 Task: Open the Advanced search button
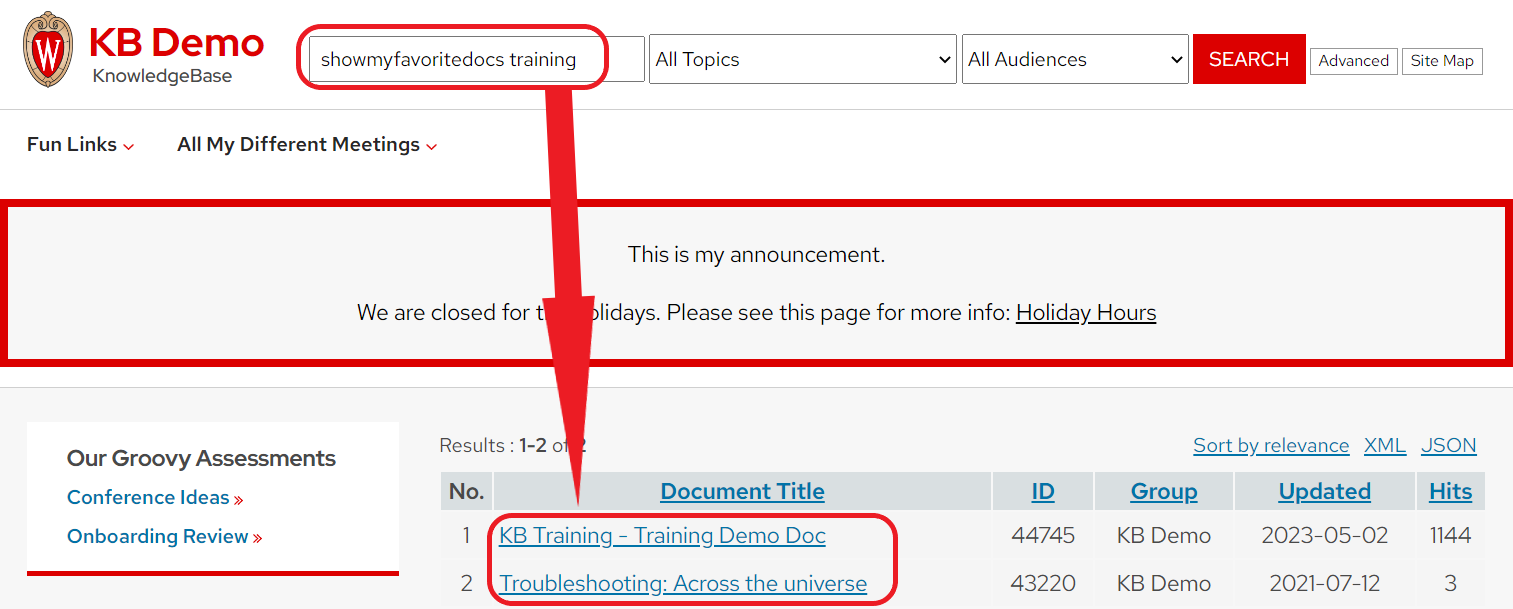[x=1353, y=61]
